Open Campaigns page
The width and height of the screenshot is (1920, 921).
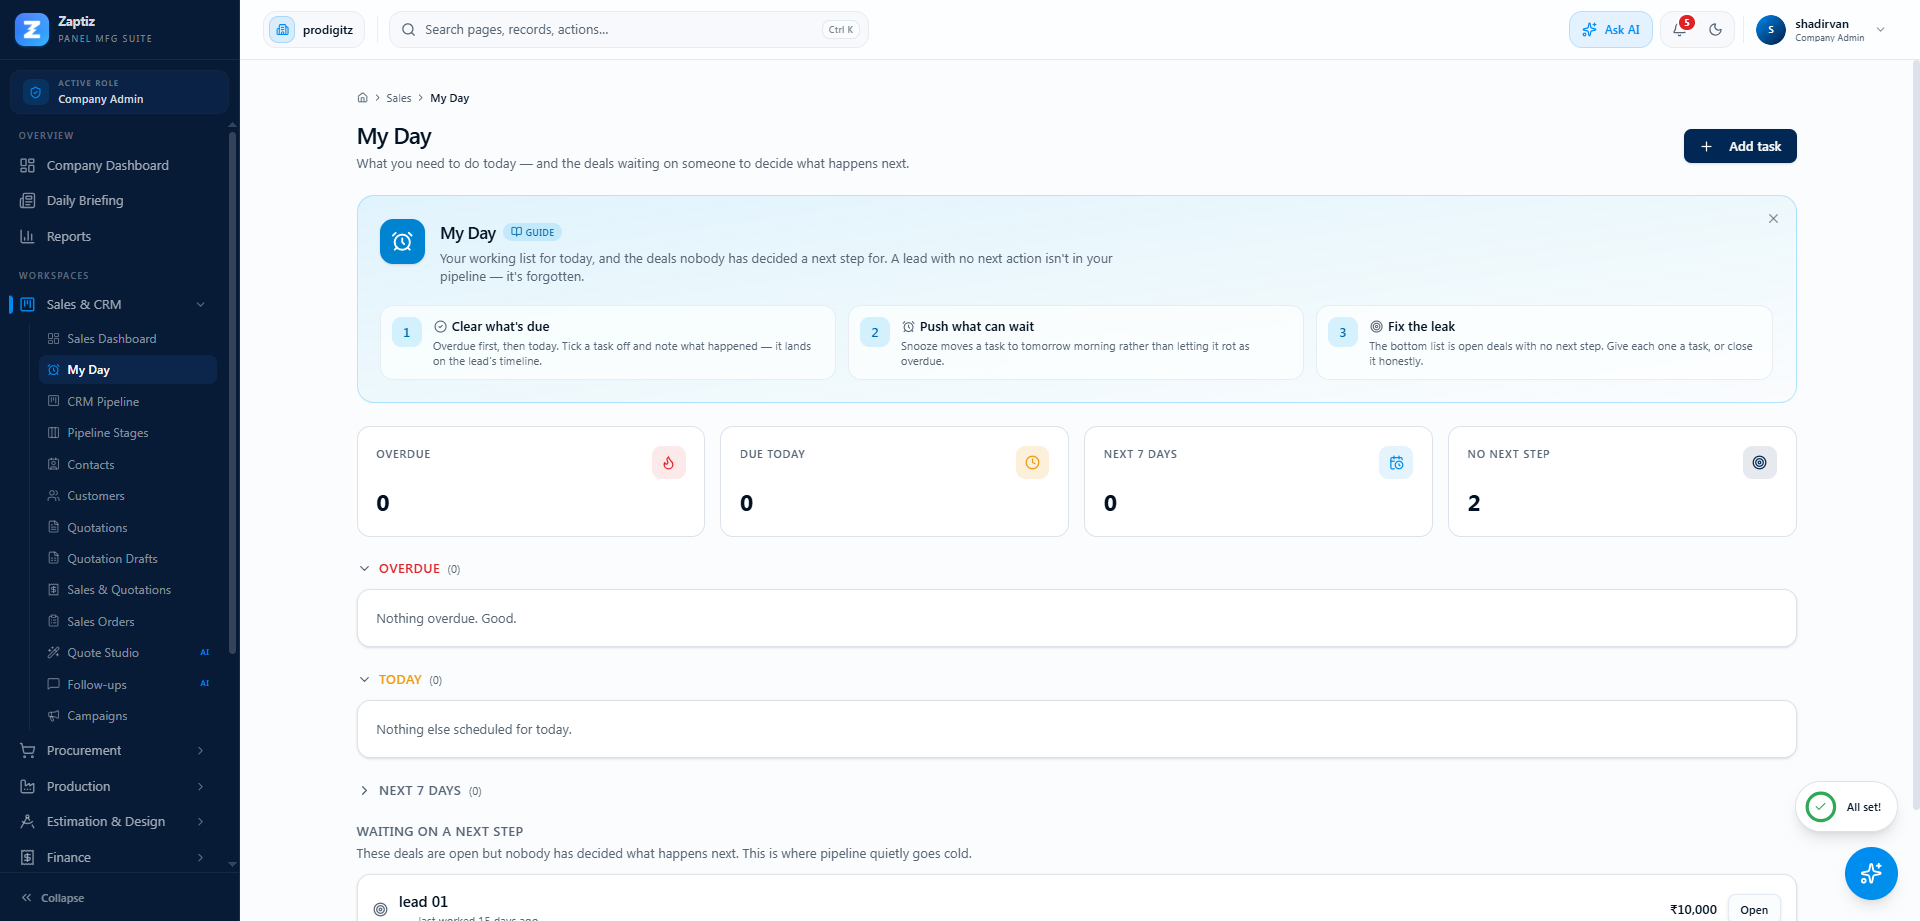pyautogui.click(x=128, y=716)
